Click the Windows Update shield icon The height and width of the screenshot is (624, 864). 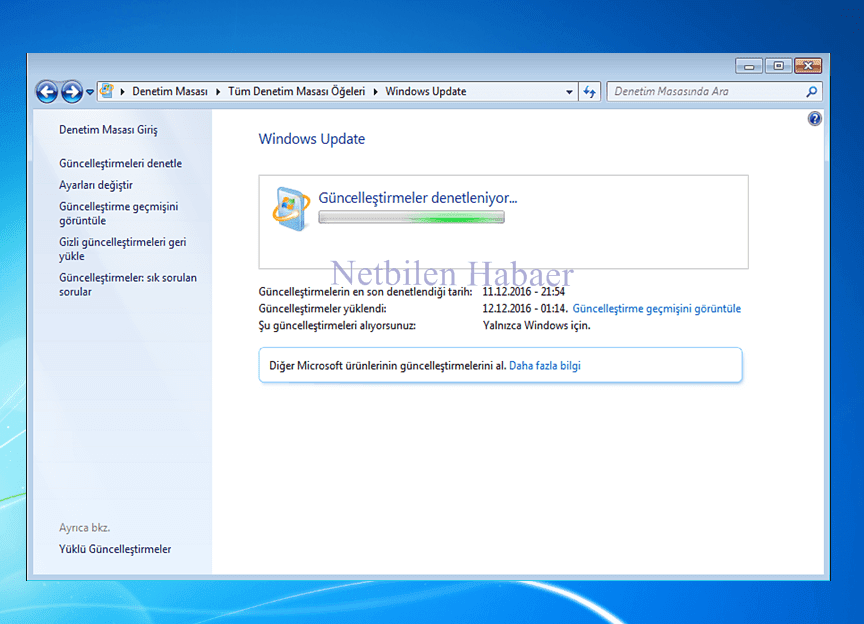291,209
